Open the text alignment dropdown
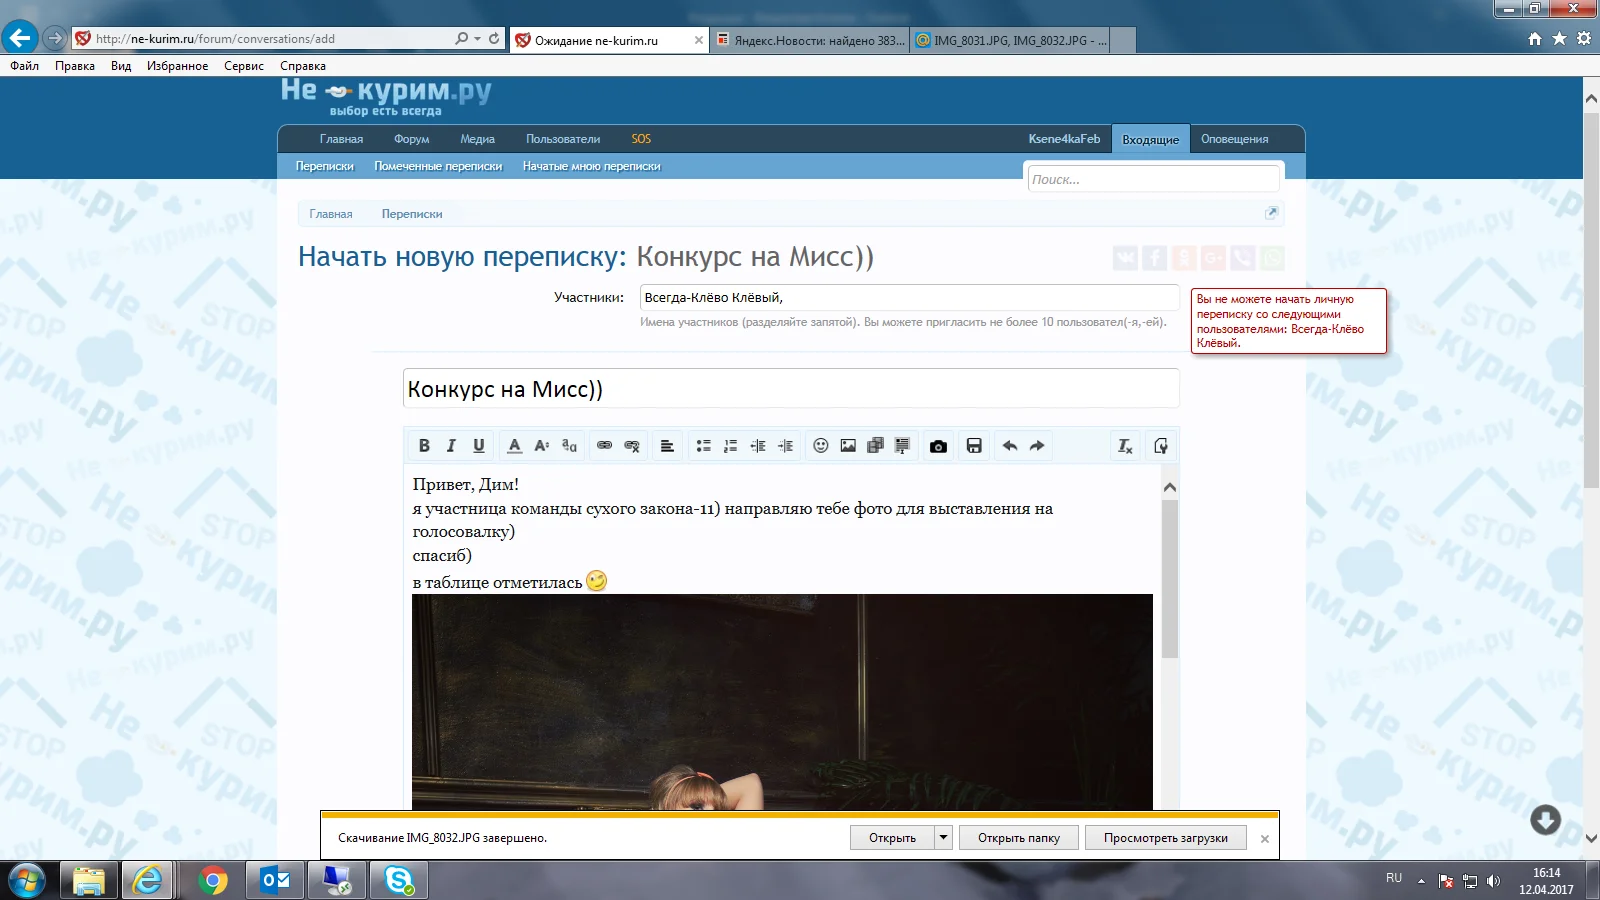Screen dimensions: 1600x900 667,446
